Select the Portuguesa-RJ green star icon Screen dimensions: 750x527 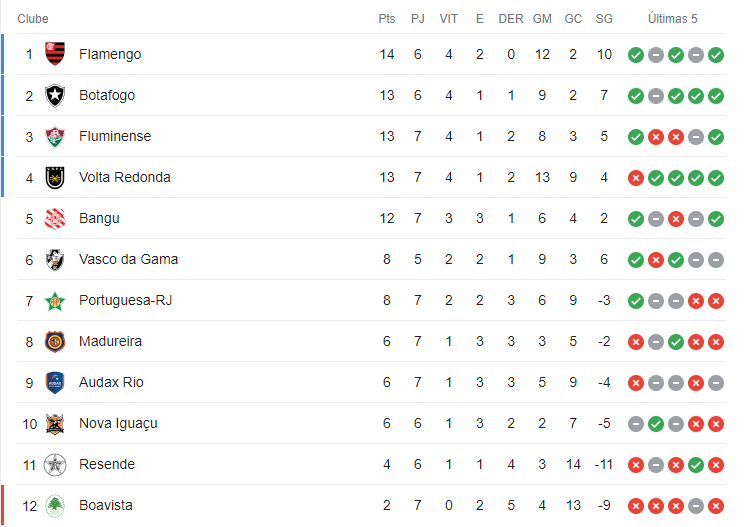click(55, 301)
